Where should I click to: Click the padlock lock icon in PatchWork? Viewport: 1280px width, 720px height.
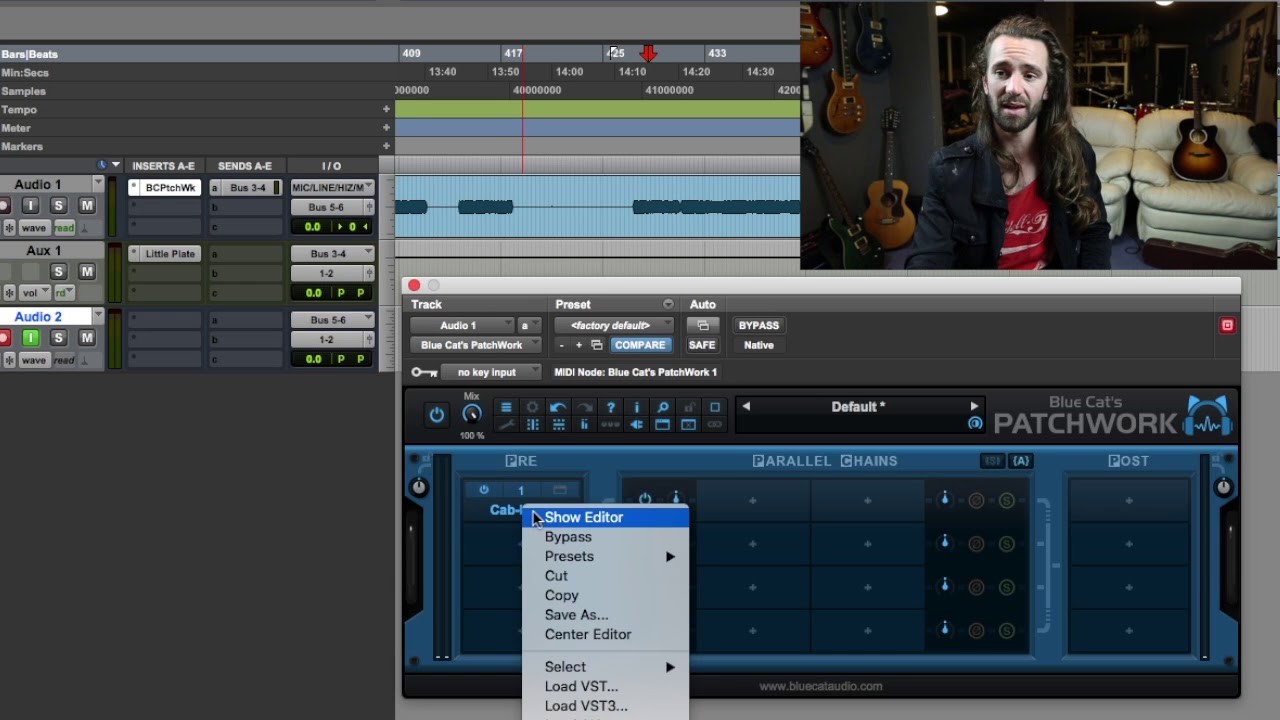click(x=688, y=407)
